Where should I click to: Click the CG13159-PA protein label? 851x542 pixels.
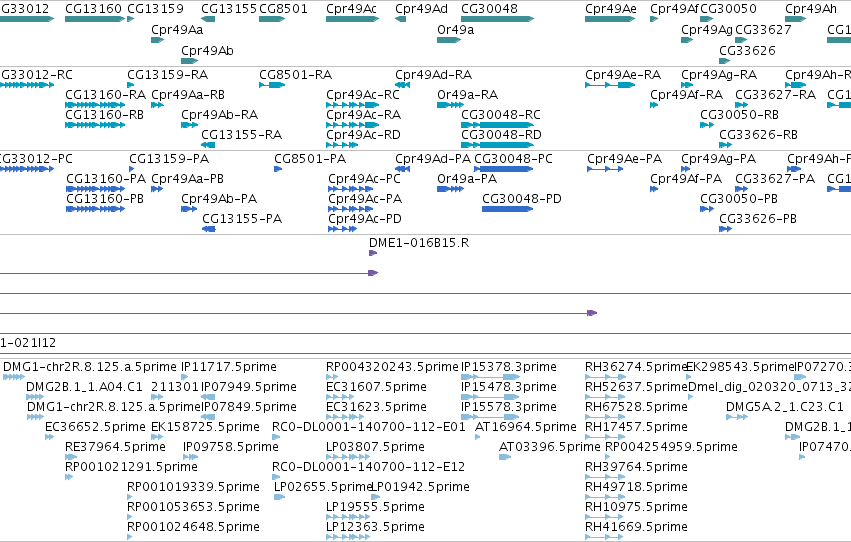click(169, 158)
